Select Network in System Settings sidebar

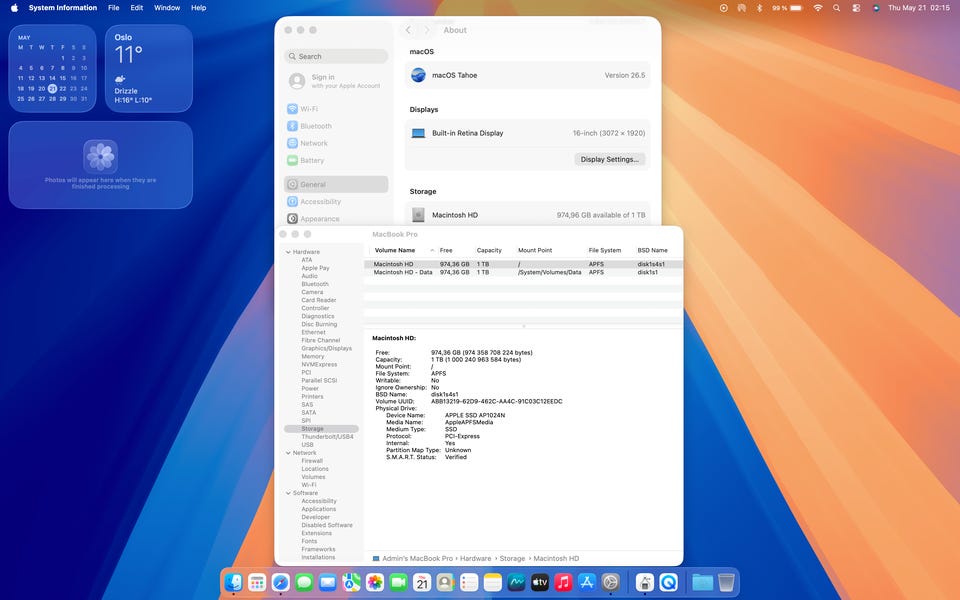[336, 143]
